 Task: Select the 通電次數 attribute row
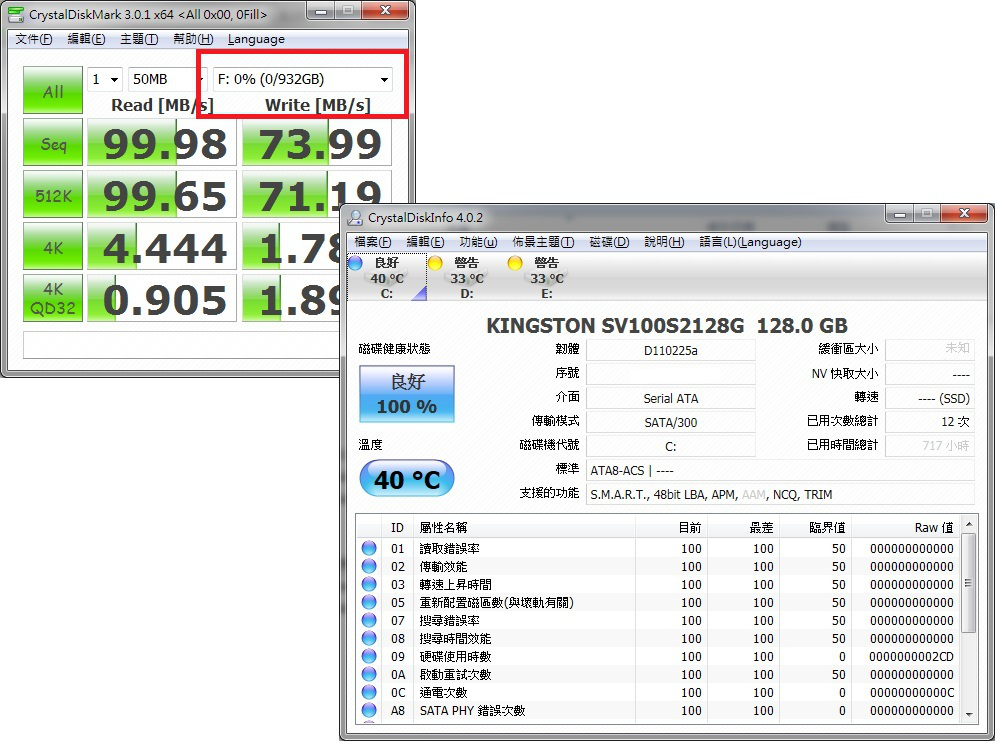[658, 693]
